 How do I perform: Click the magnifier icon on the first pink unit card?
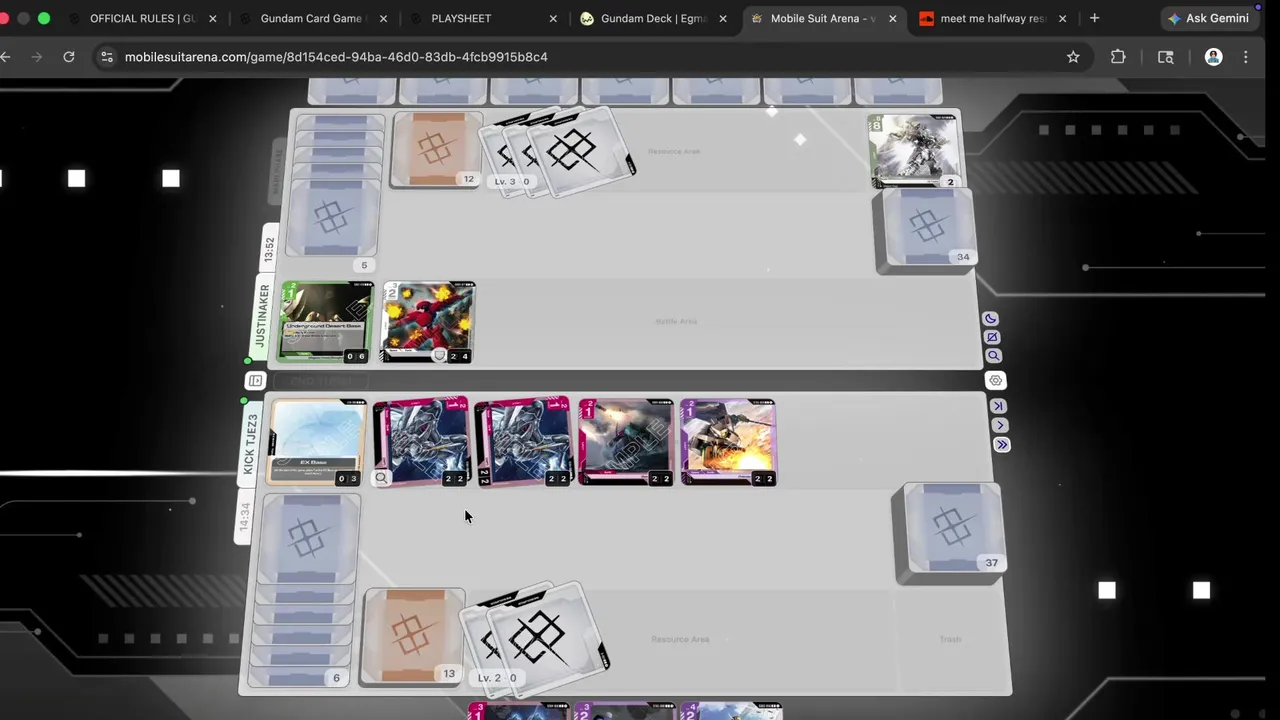[x=381, y=478]
